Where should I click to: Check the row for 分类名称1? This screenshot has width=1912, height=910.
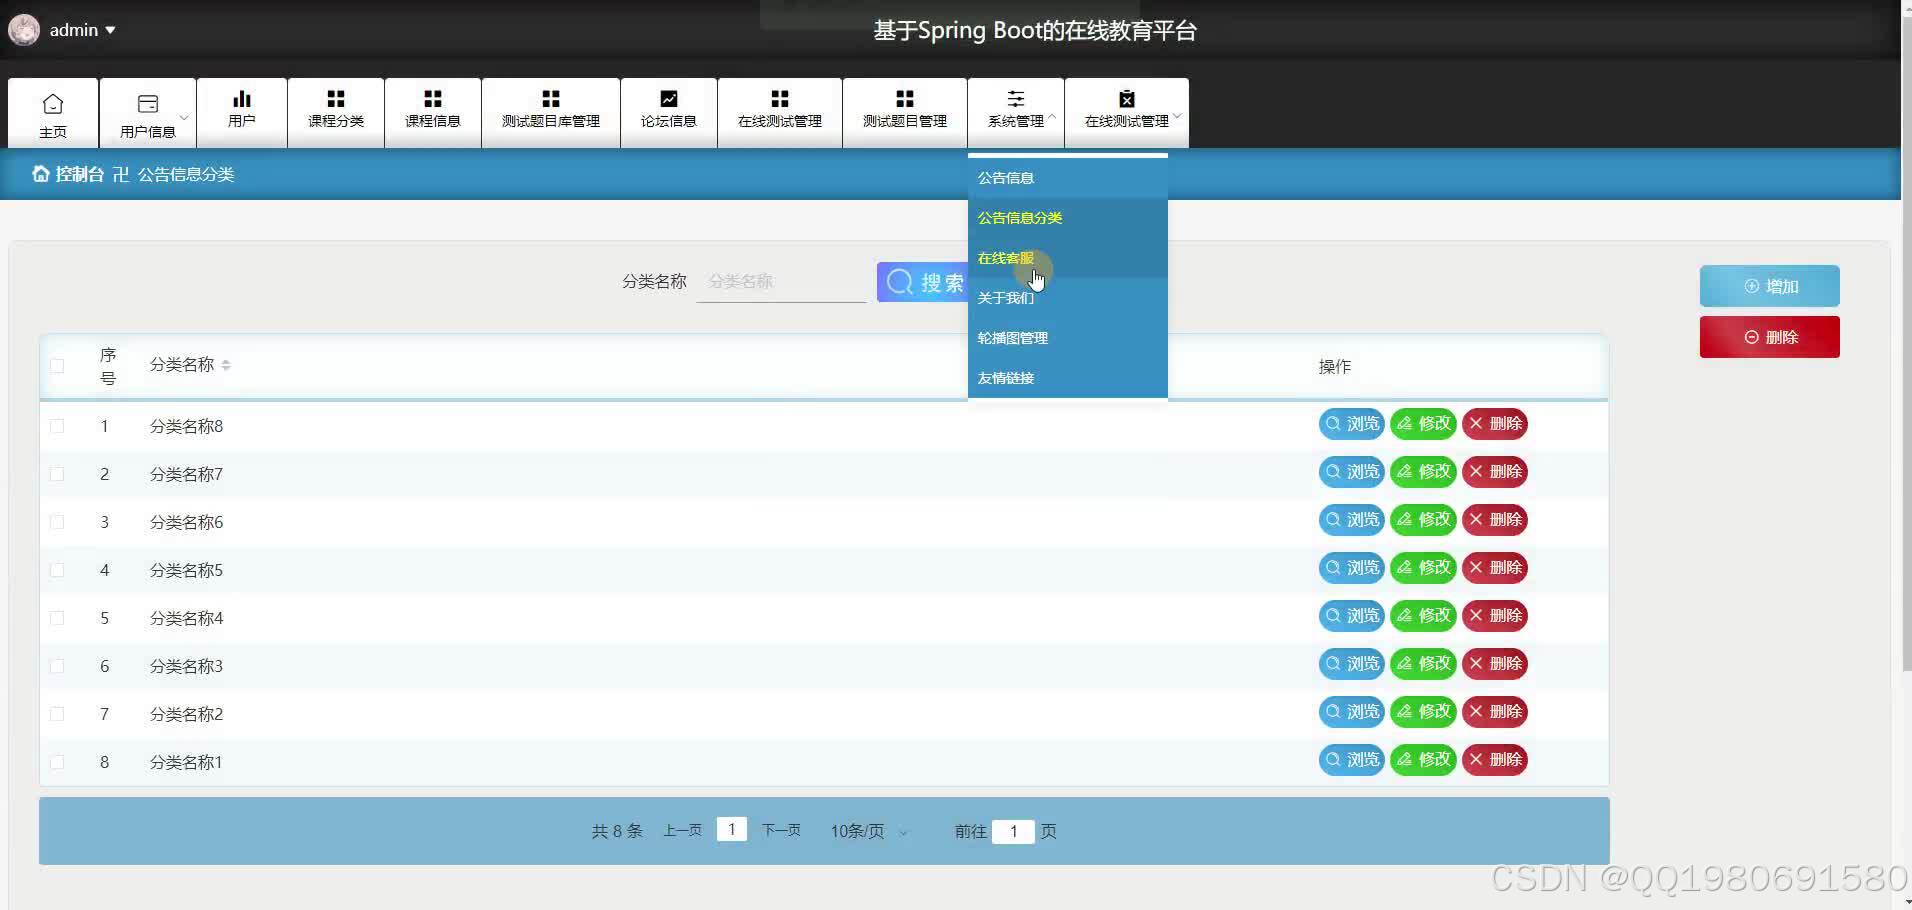pyautogui.click(x=57, y=762)
